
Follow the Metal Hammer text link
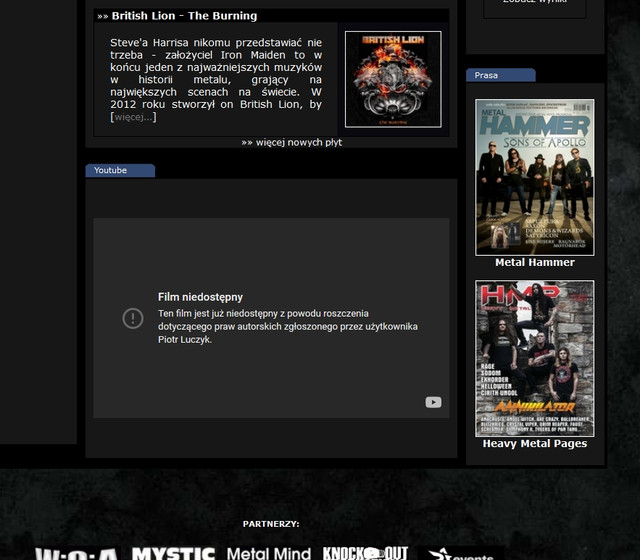535,262
